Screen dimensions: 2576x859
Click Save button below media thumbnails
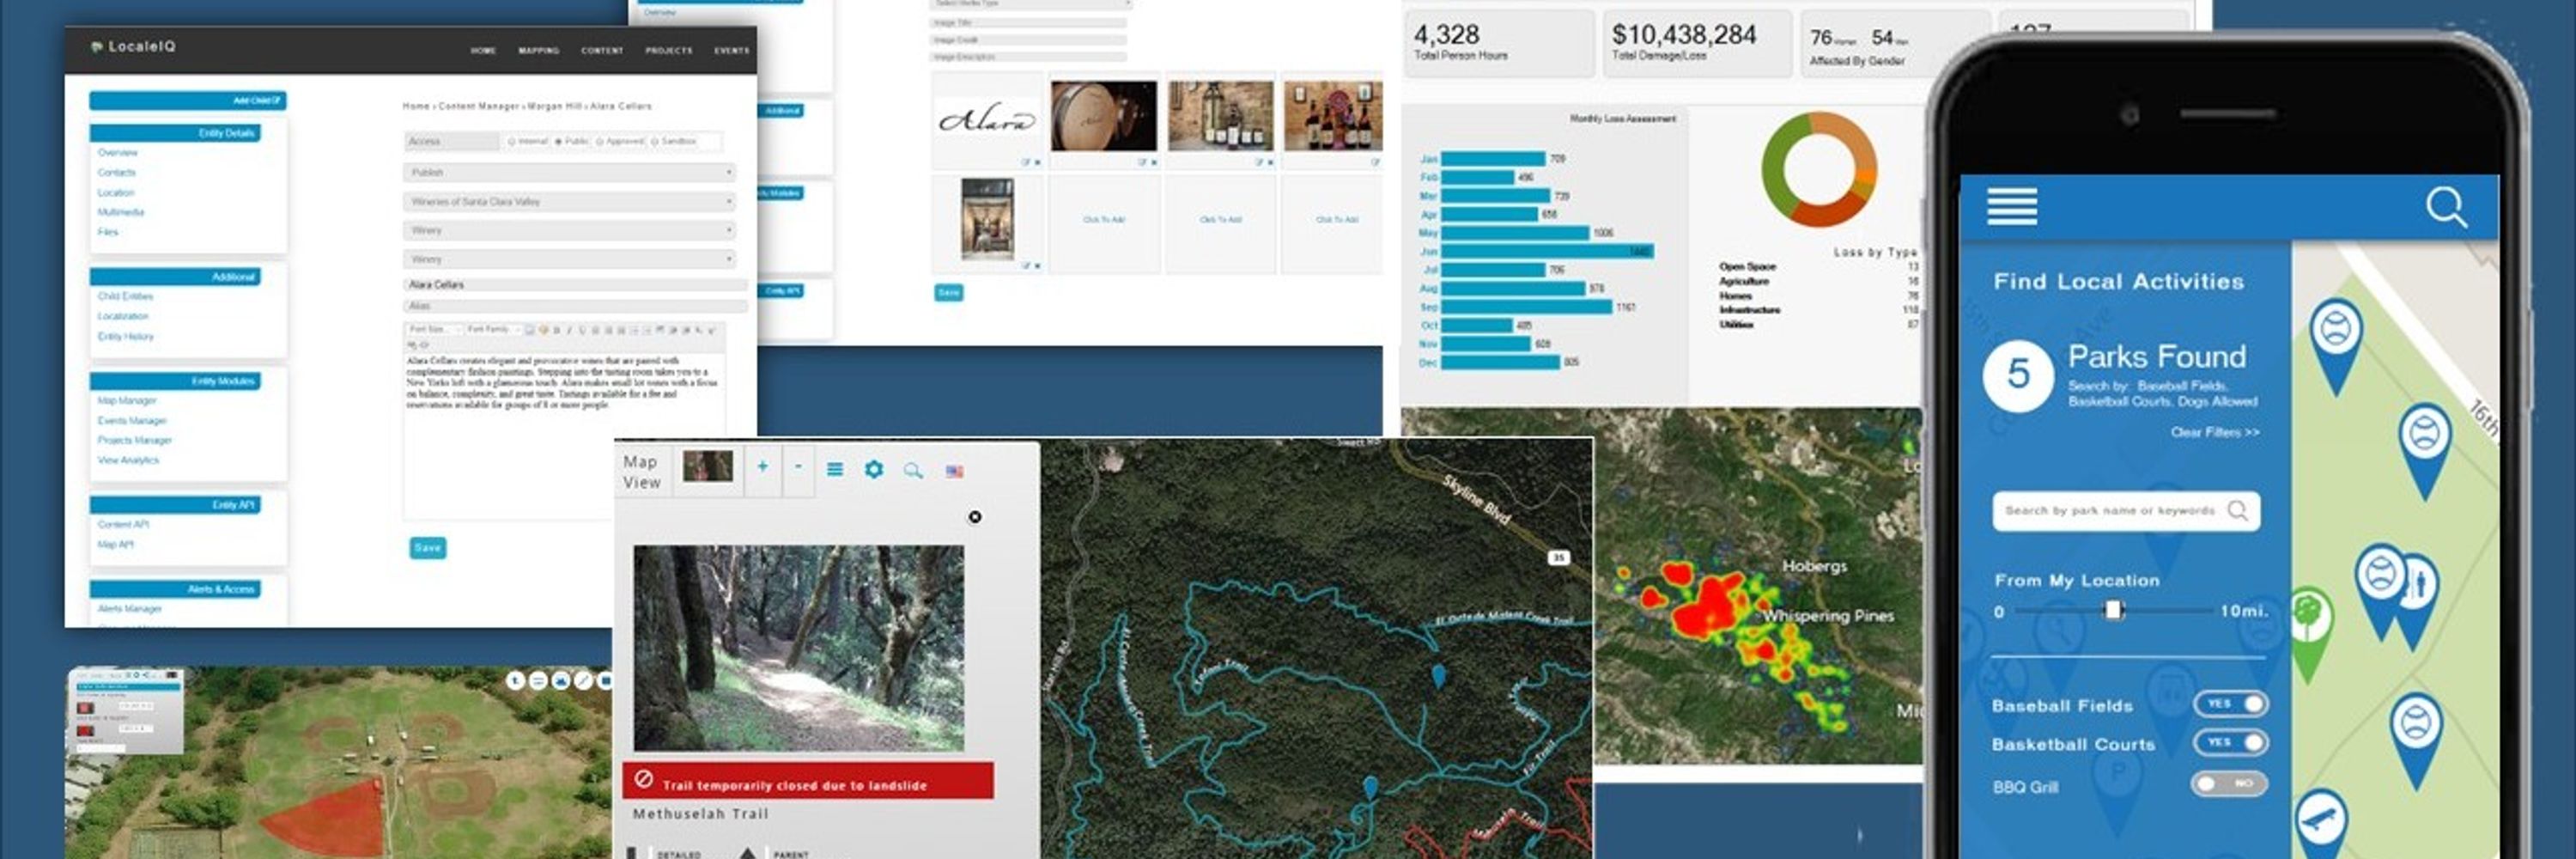tap(949, 293)
